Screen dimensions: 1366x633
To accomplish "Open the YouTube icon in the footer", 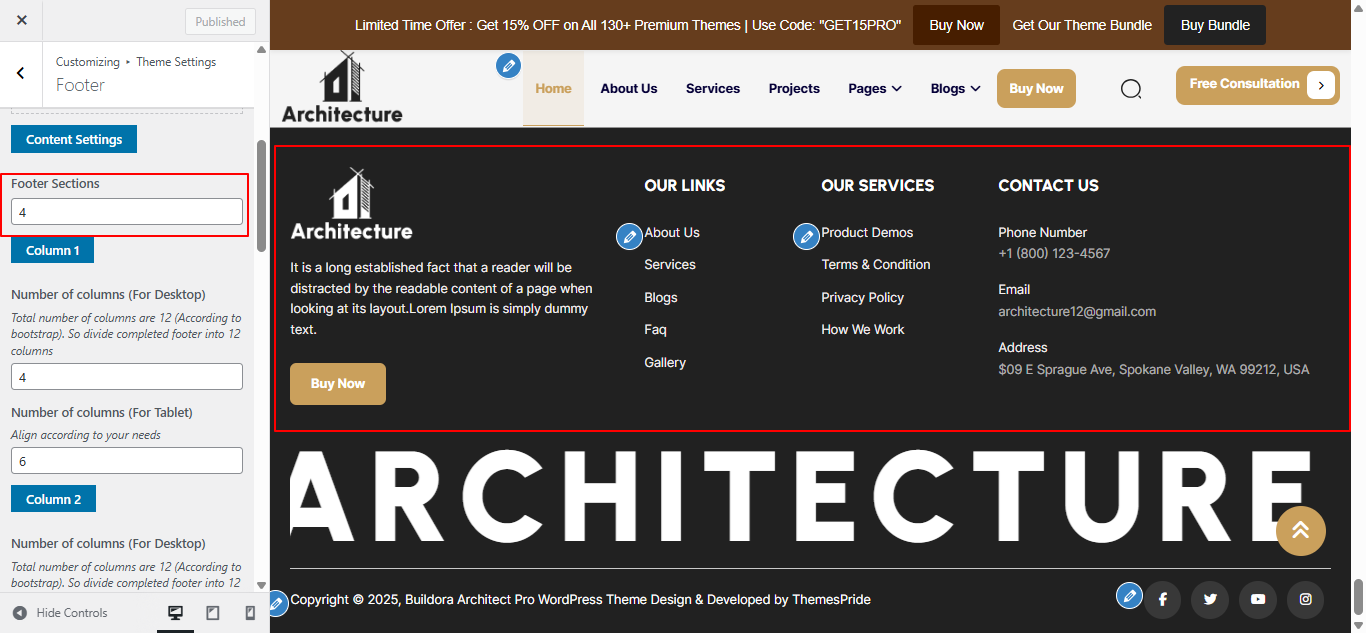I will (1257, 599).
